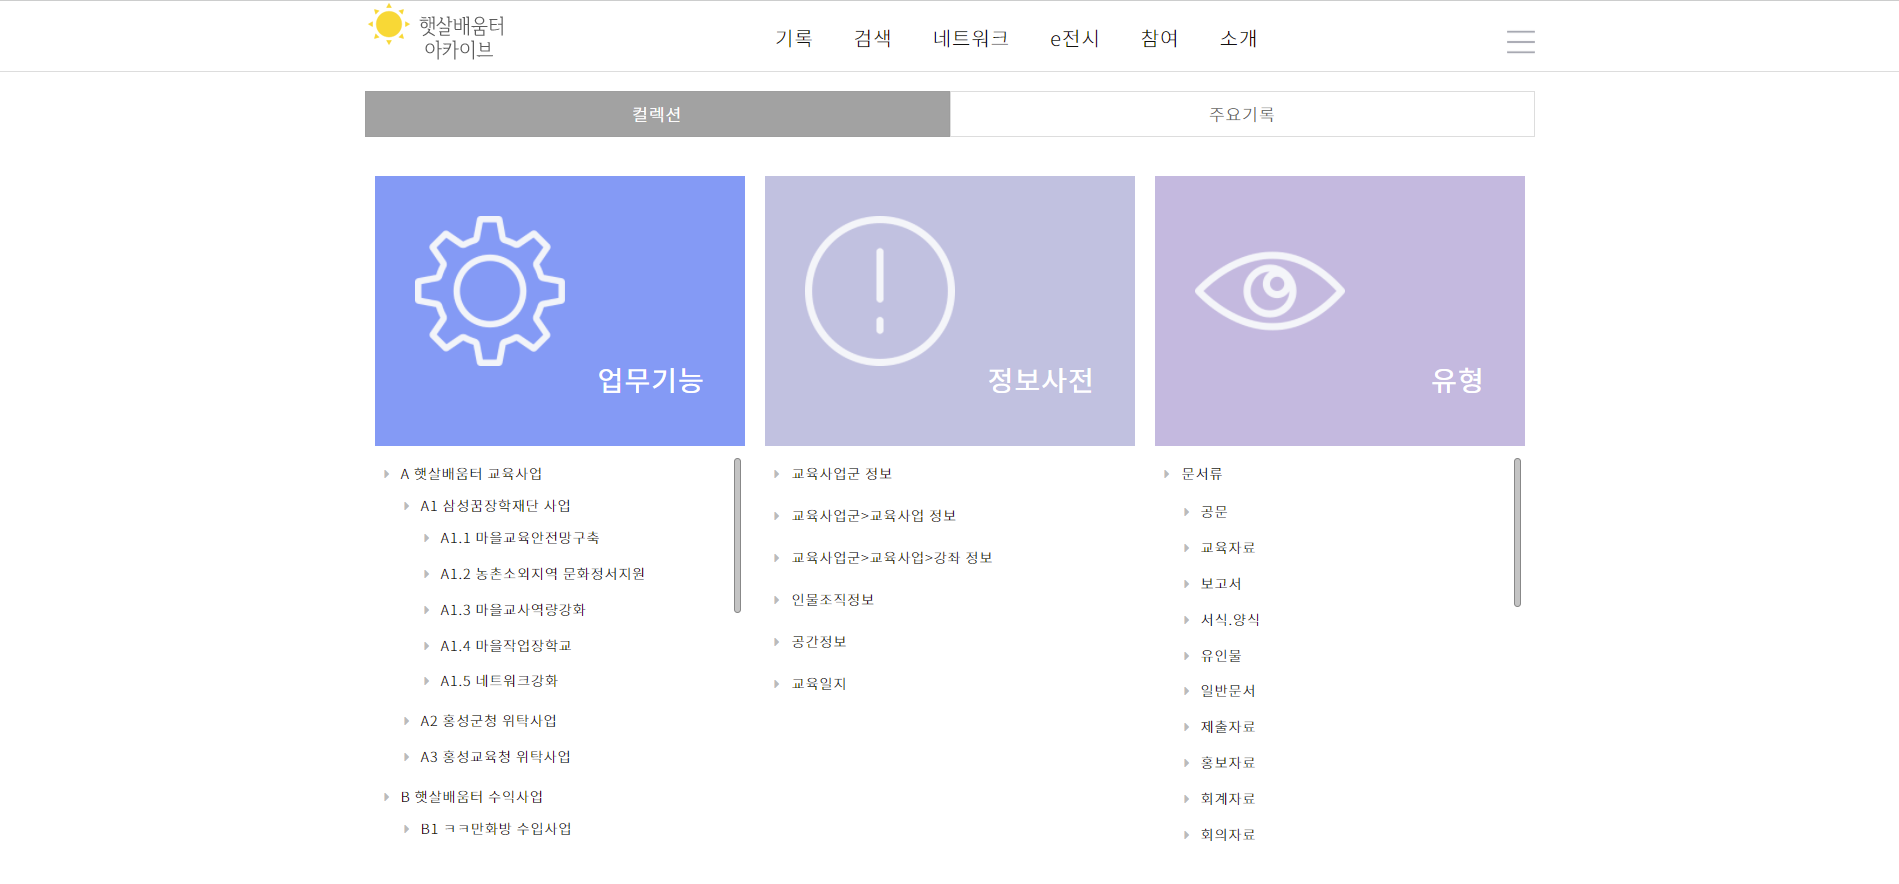Open A1.3 마을교사역량강화 item
Screen dimensions: 1899x884
click(512, 610)
